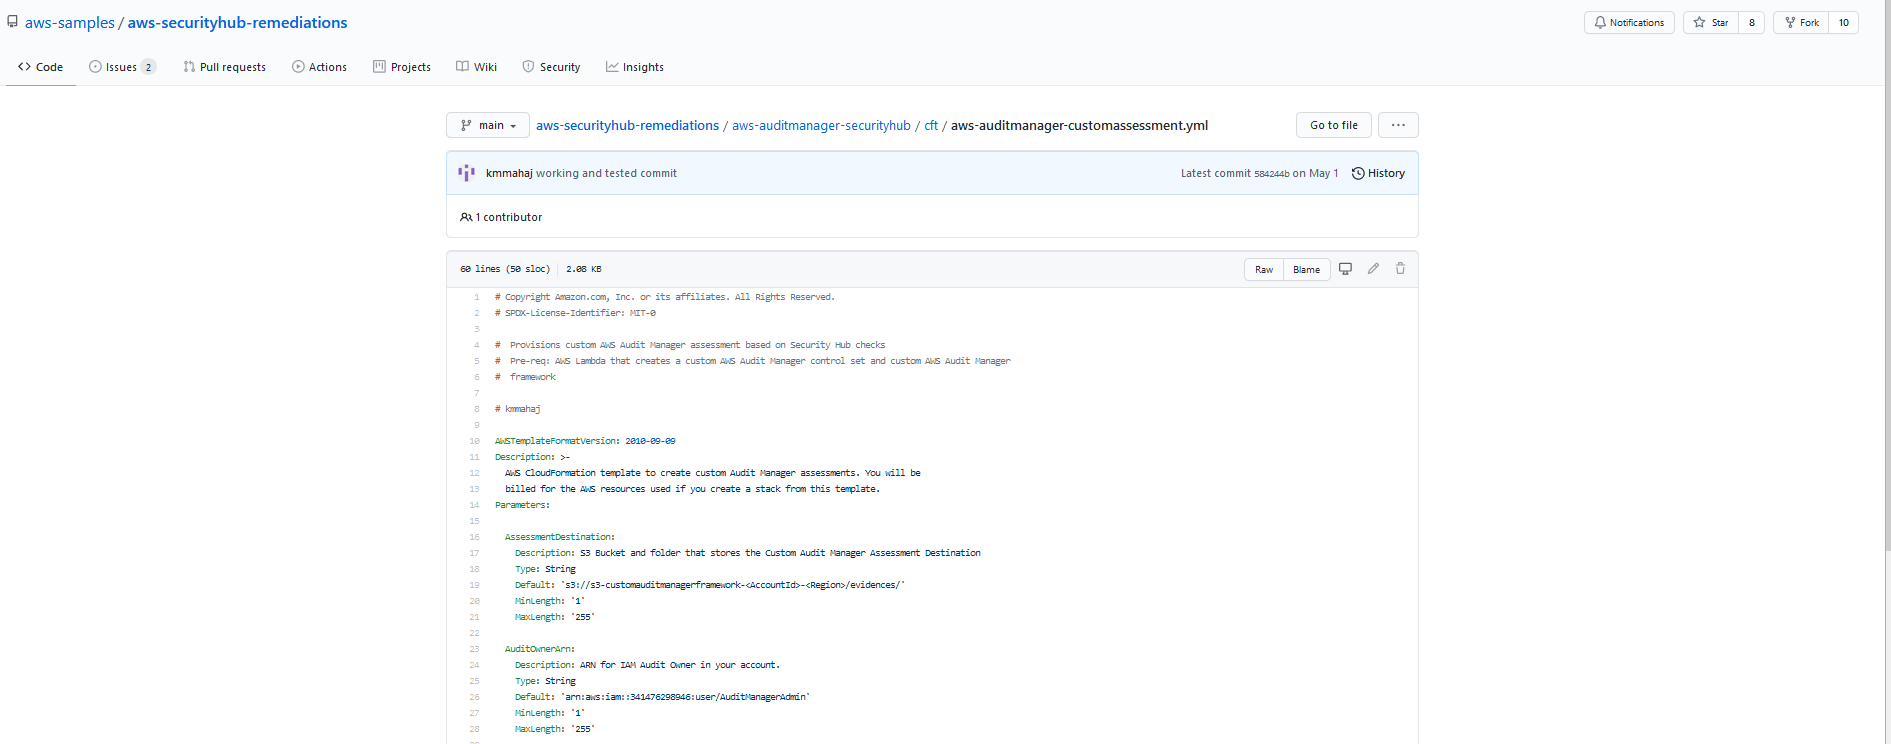Click the file size '2.08 KB' text
Viewport: 1891px width, 744px height.
(x=584, y=269)
